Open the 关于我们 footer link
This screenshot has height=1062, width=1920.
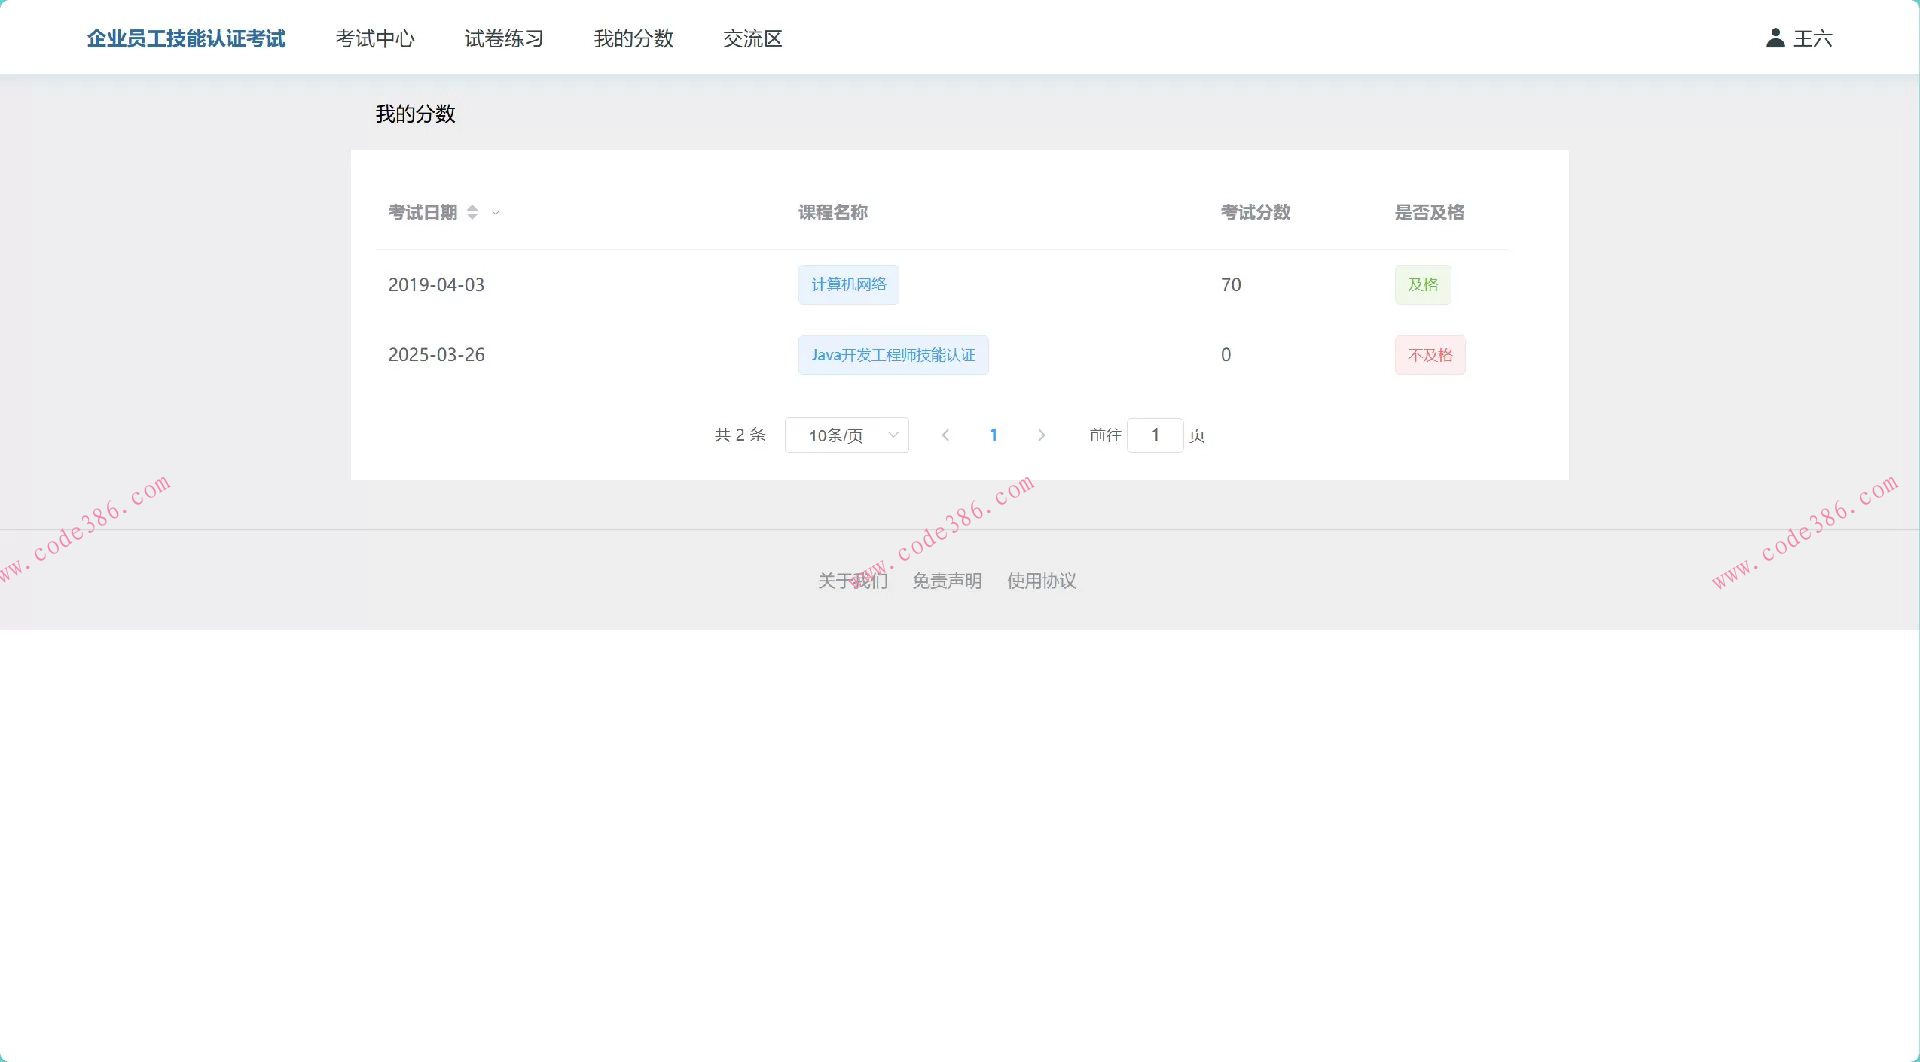851,580
